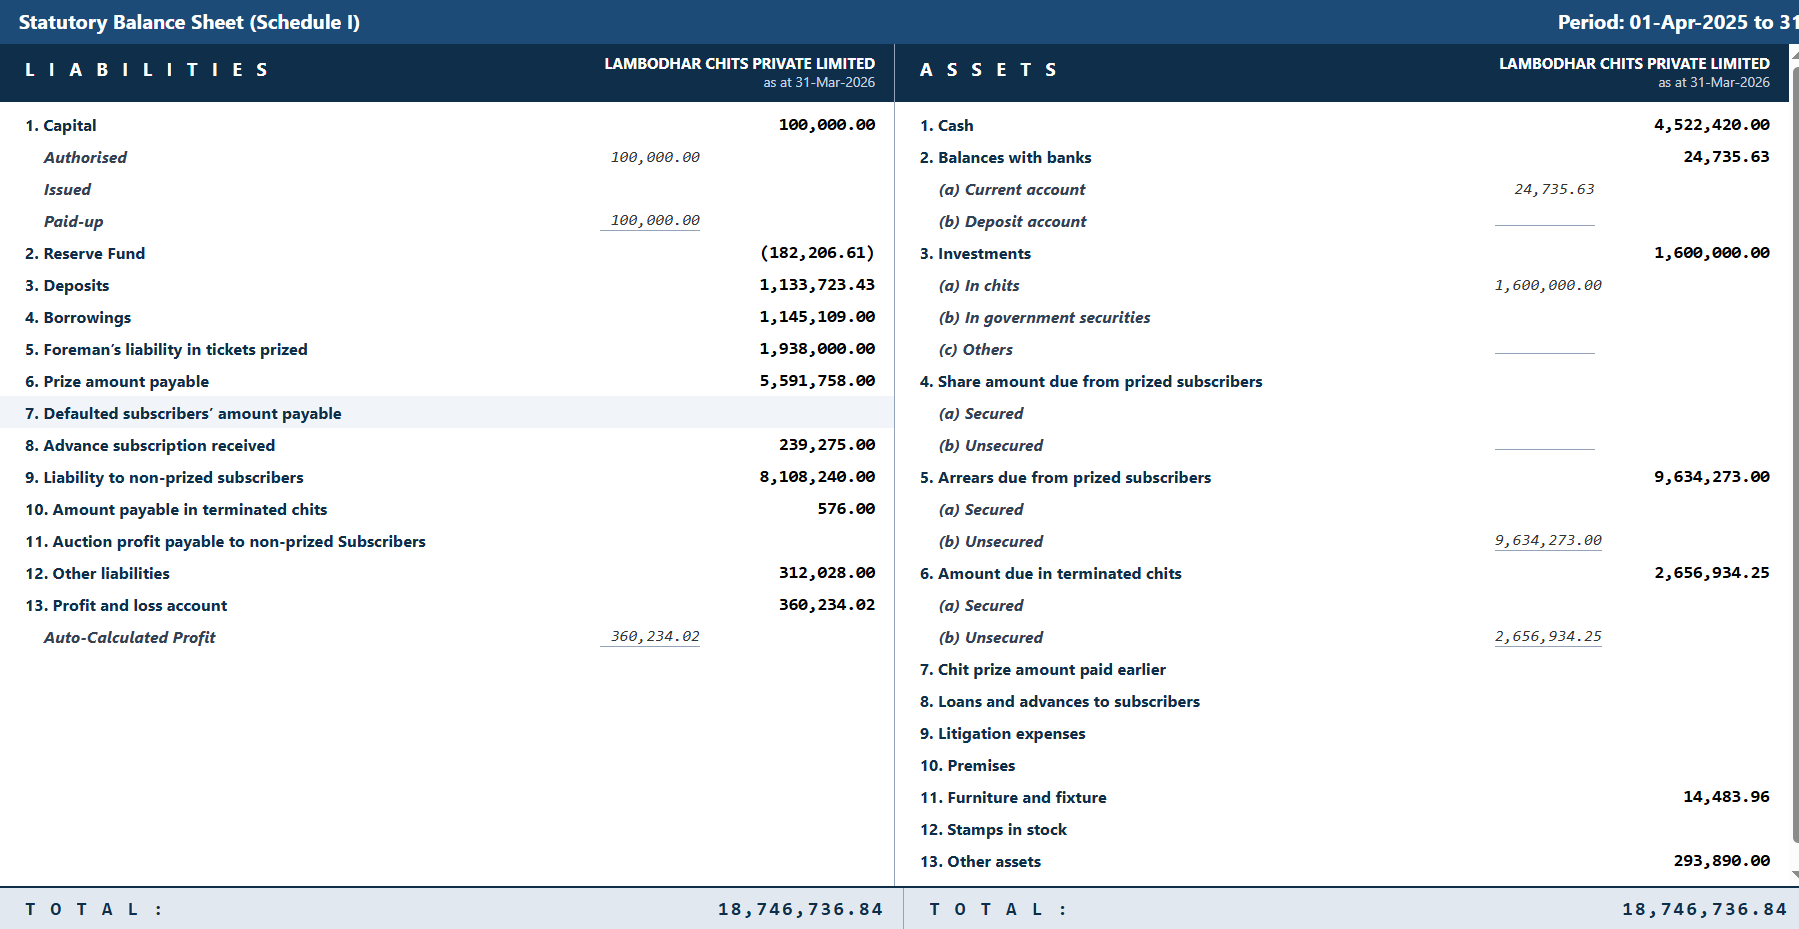Click the amount 5,591,758.00
Image resolution: width=1799 pixels, height=929 pixels.
[817, 381]
